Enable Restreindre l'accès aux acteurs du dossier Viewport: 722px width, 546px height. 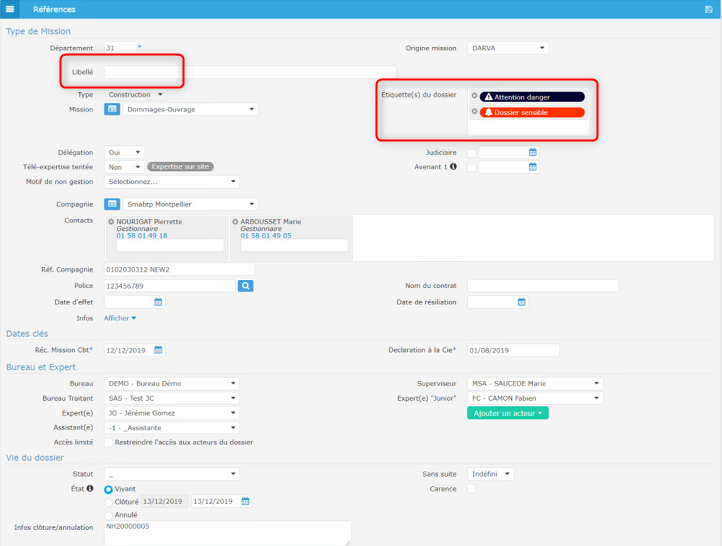[109, 442]
